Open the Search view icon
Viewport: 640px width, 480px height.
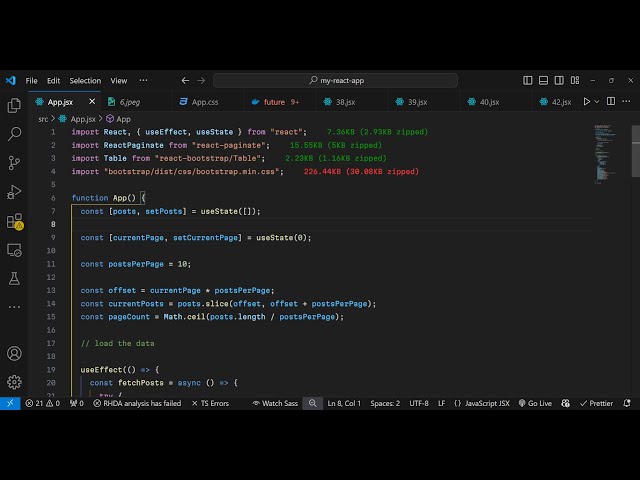[x=14, y=133]
